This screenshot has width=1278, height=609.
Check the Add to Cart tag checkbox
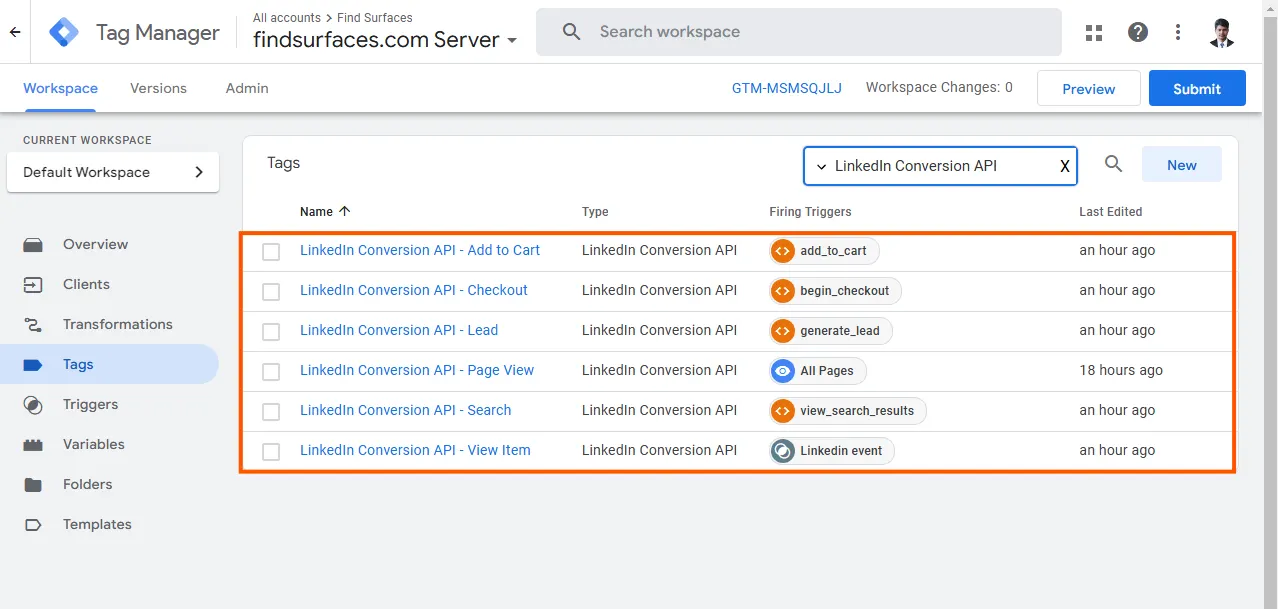point(271,251)
